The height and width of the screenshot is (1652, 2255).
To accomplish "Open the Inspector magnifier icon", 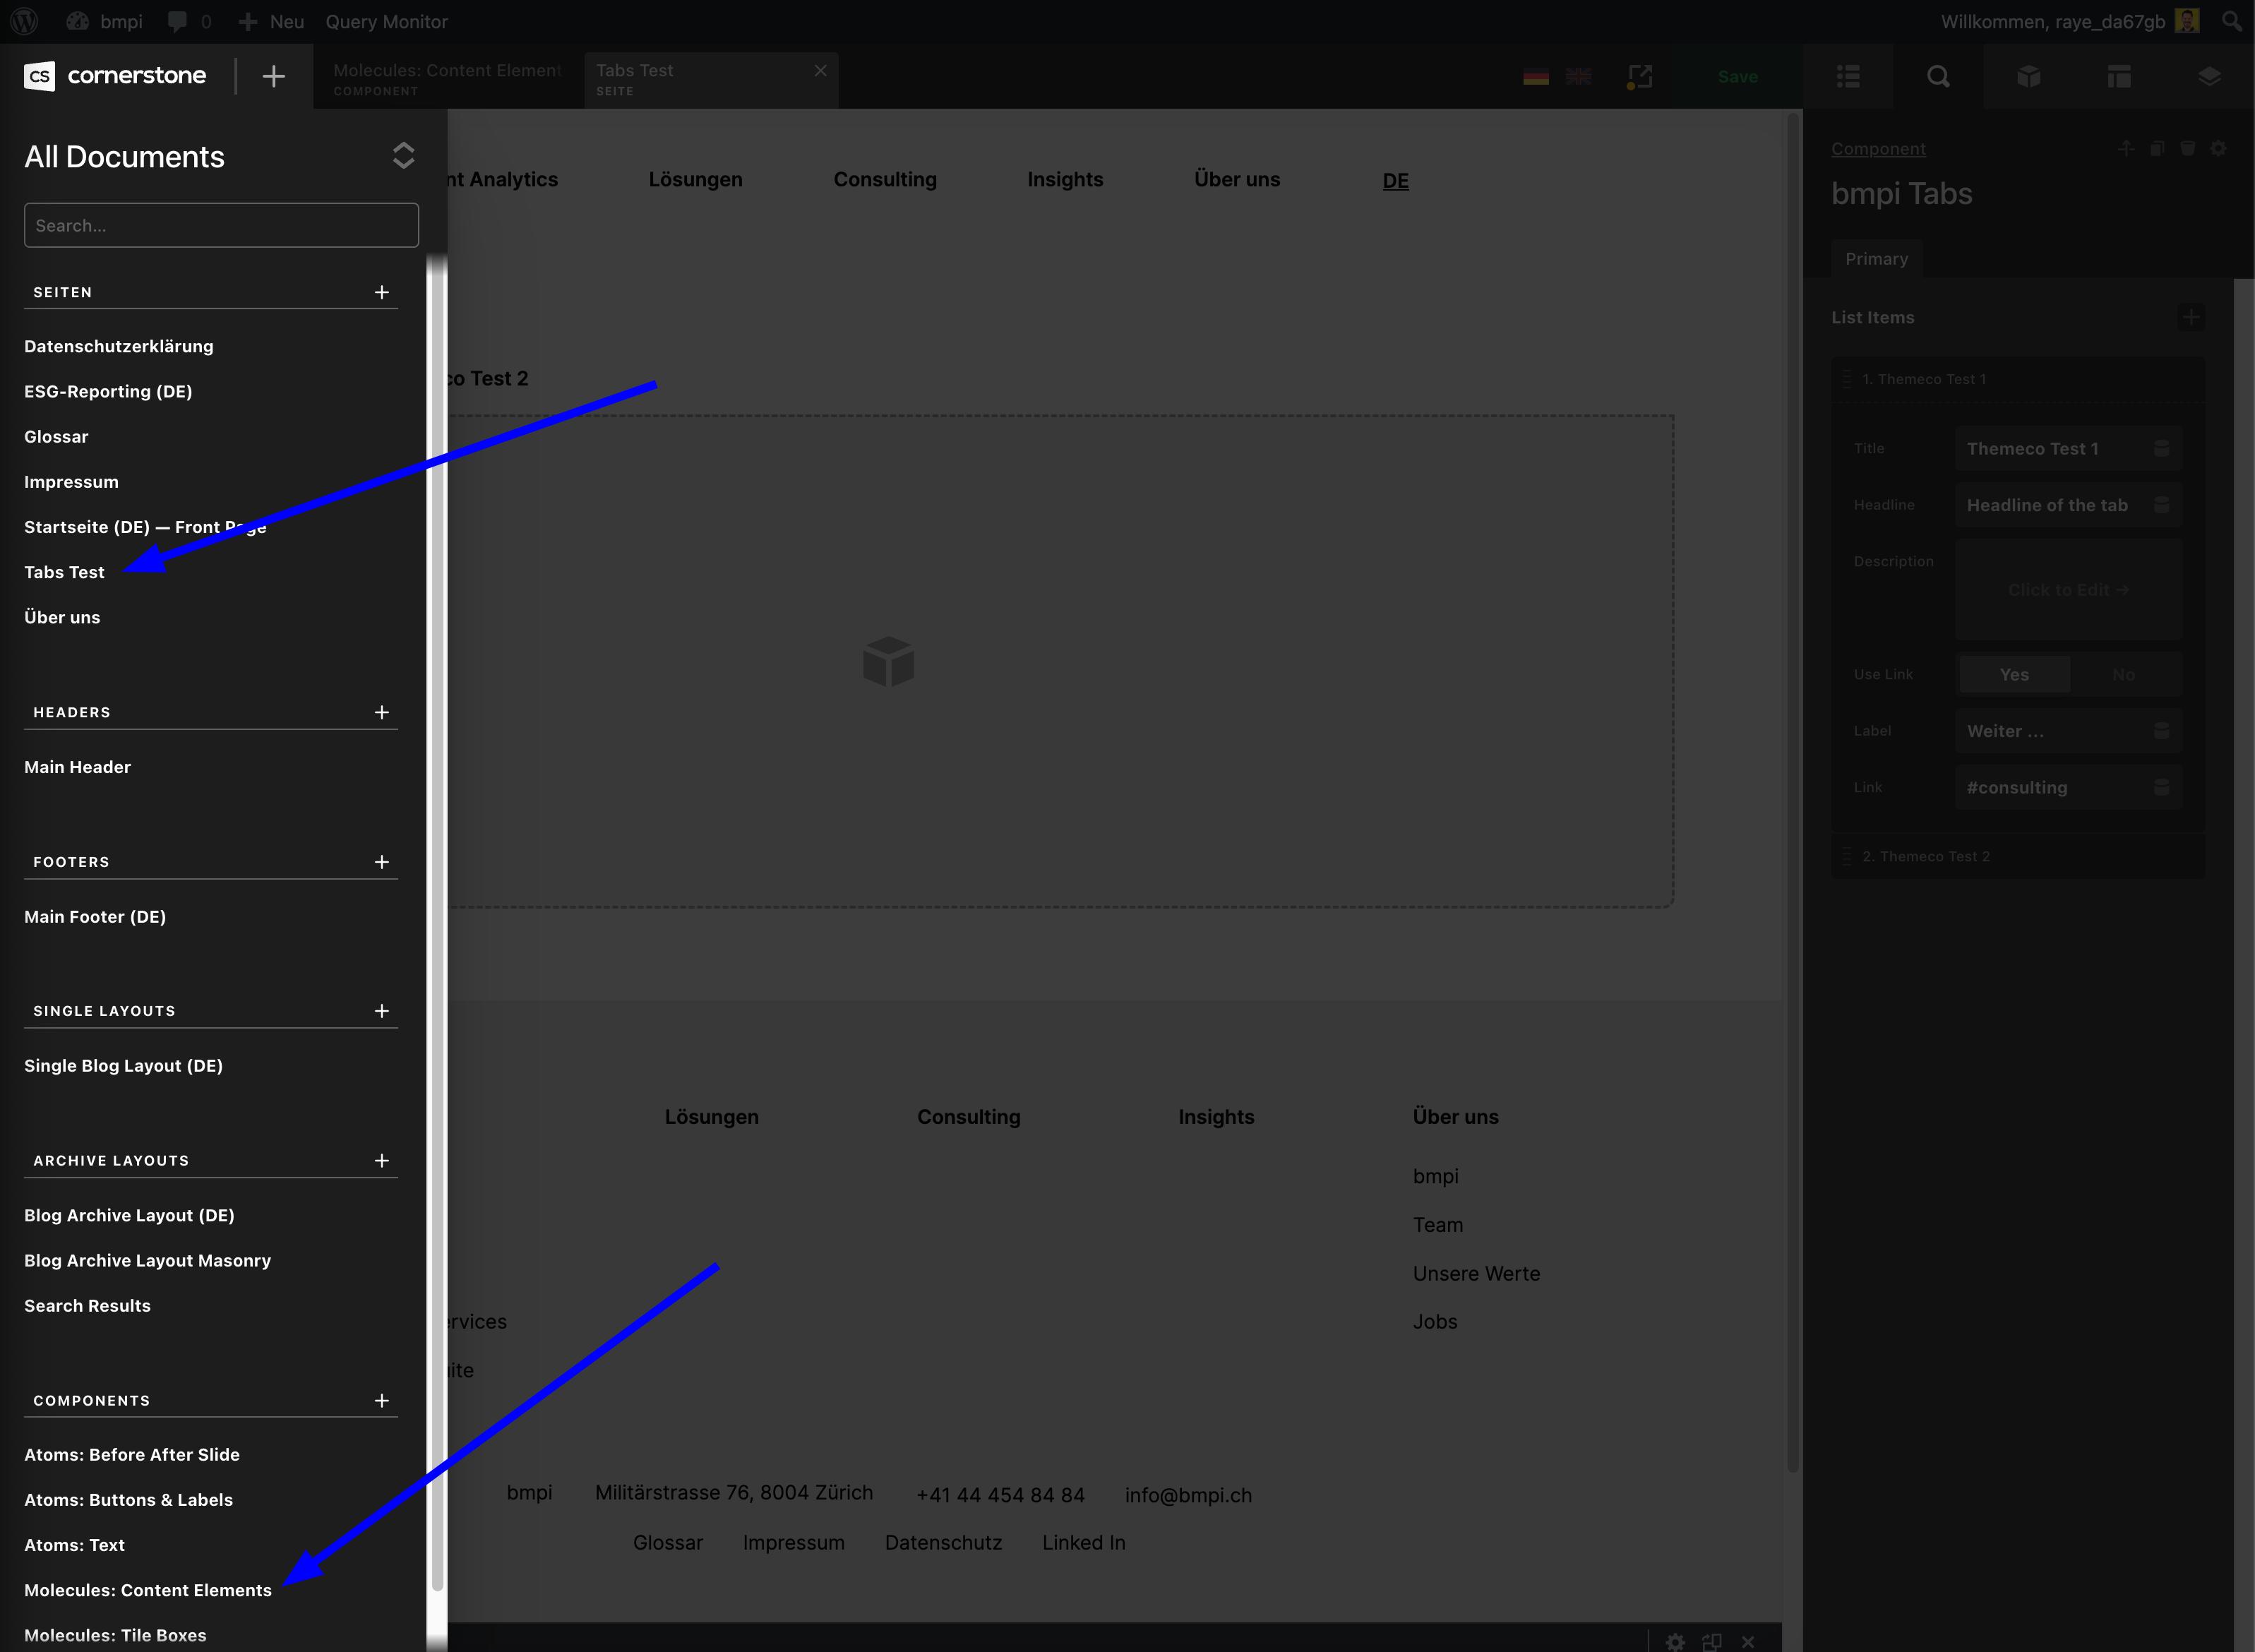I will click(1937, 77).
